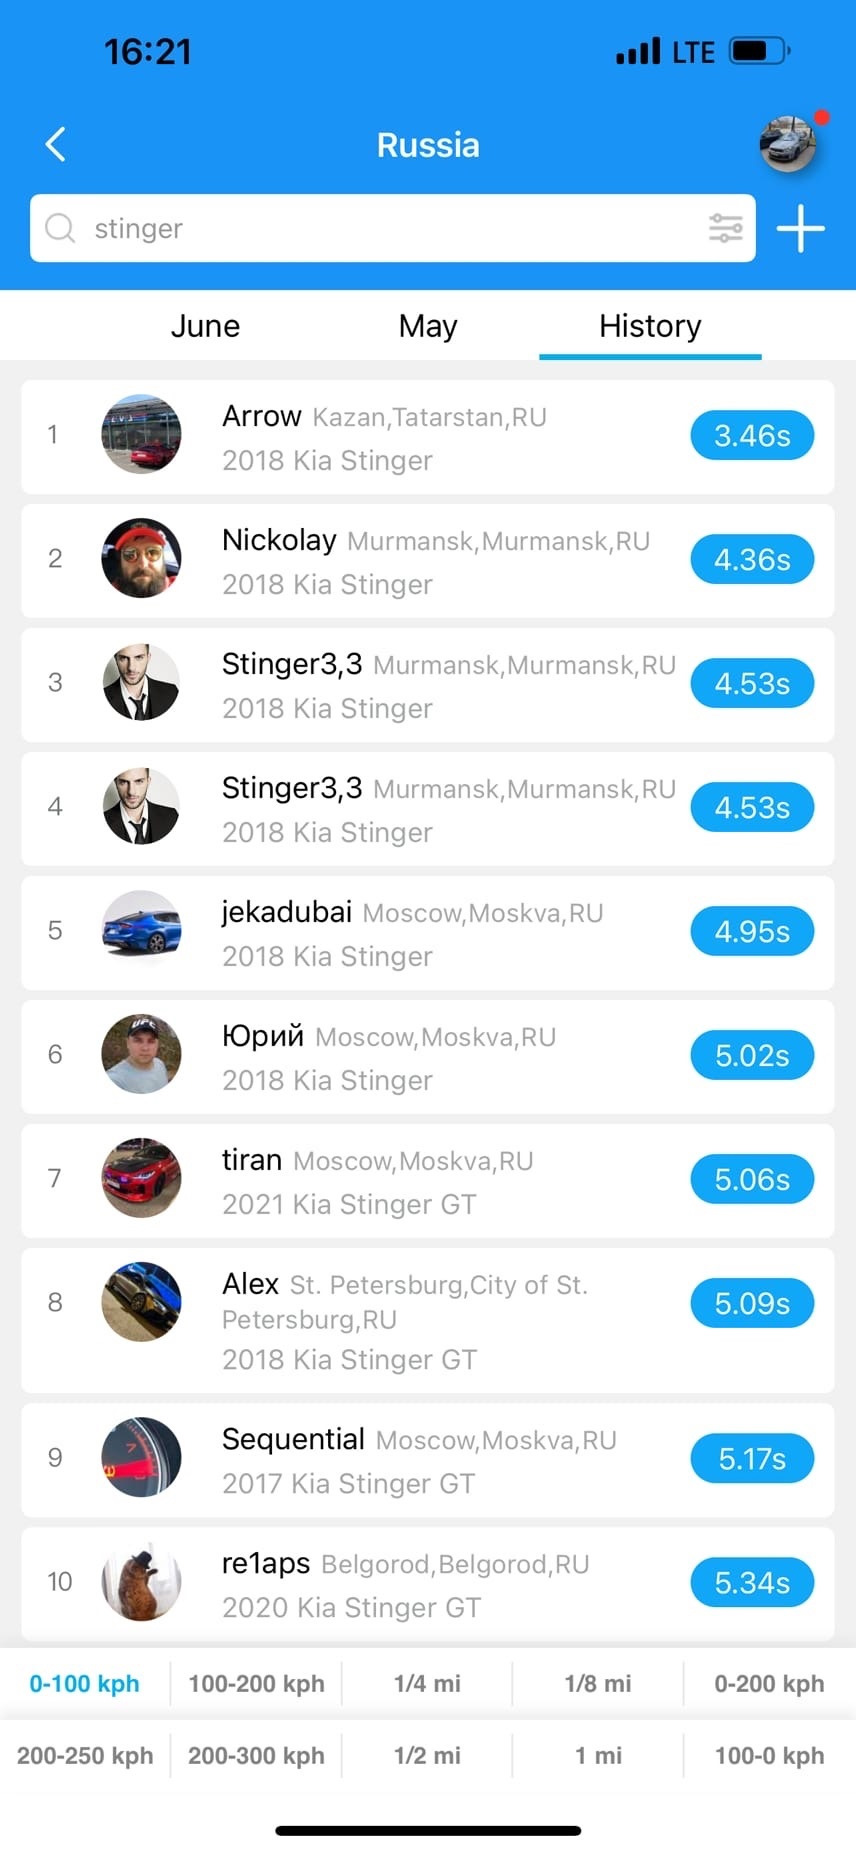Select the 100-200 kph category
The image size is (856, 1852).
256,1684
